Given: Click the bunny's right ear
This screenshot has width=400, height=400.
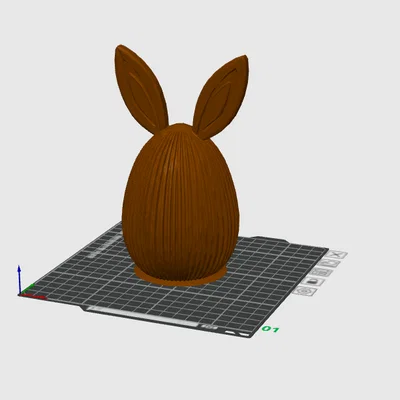Looking at the screenshot, I should (222, 97).
